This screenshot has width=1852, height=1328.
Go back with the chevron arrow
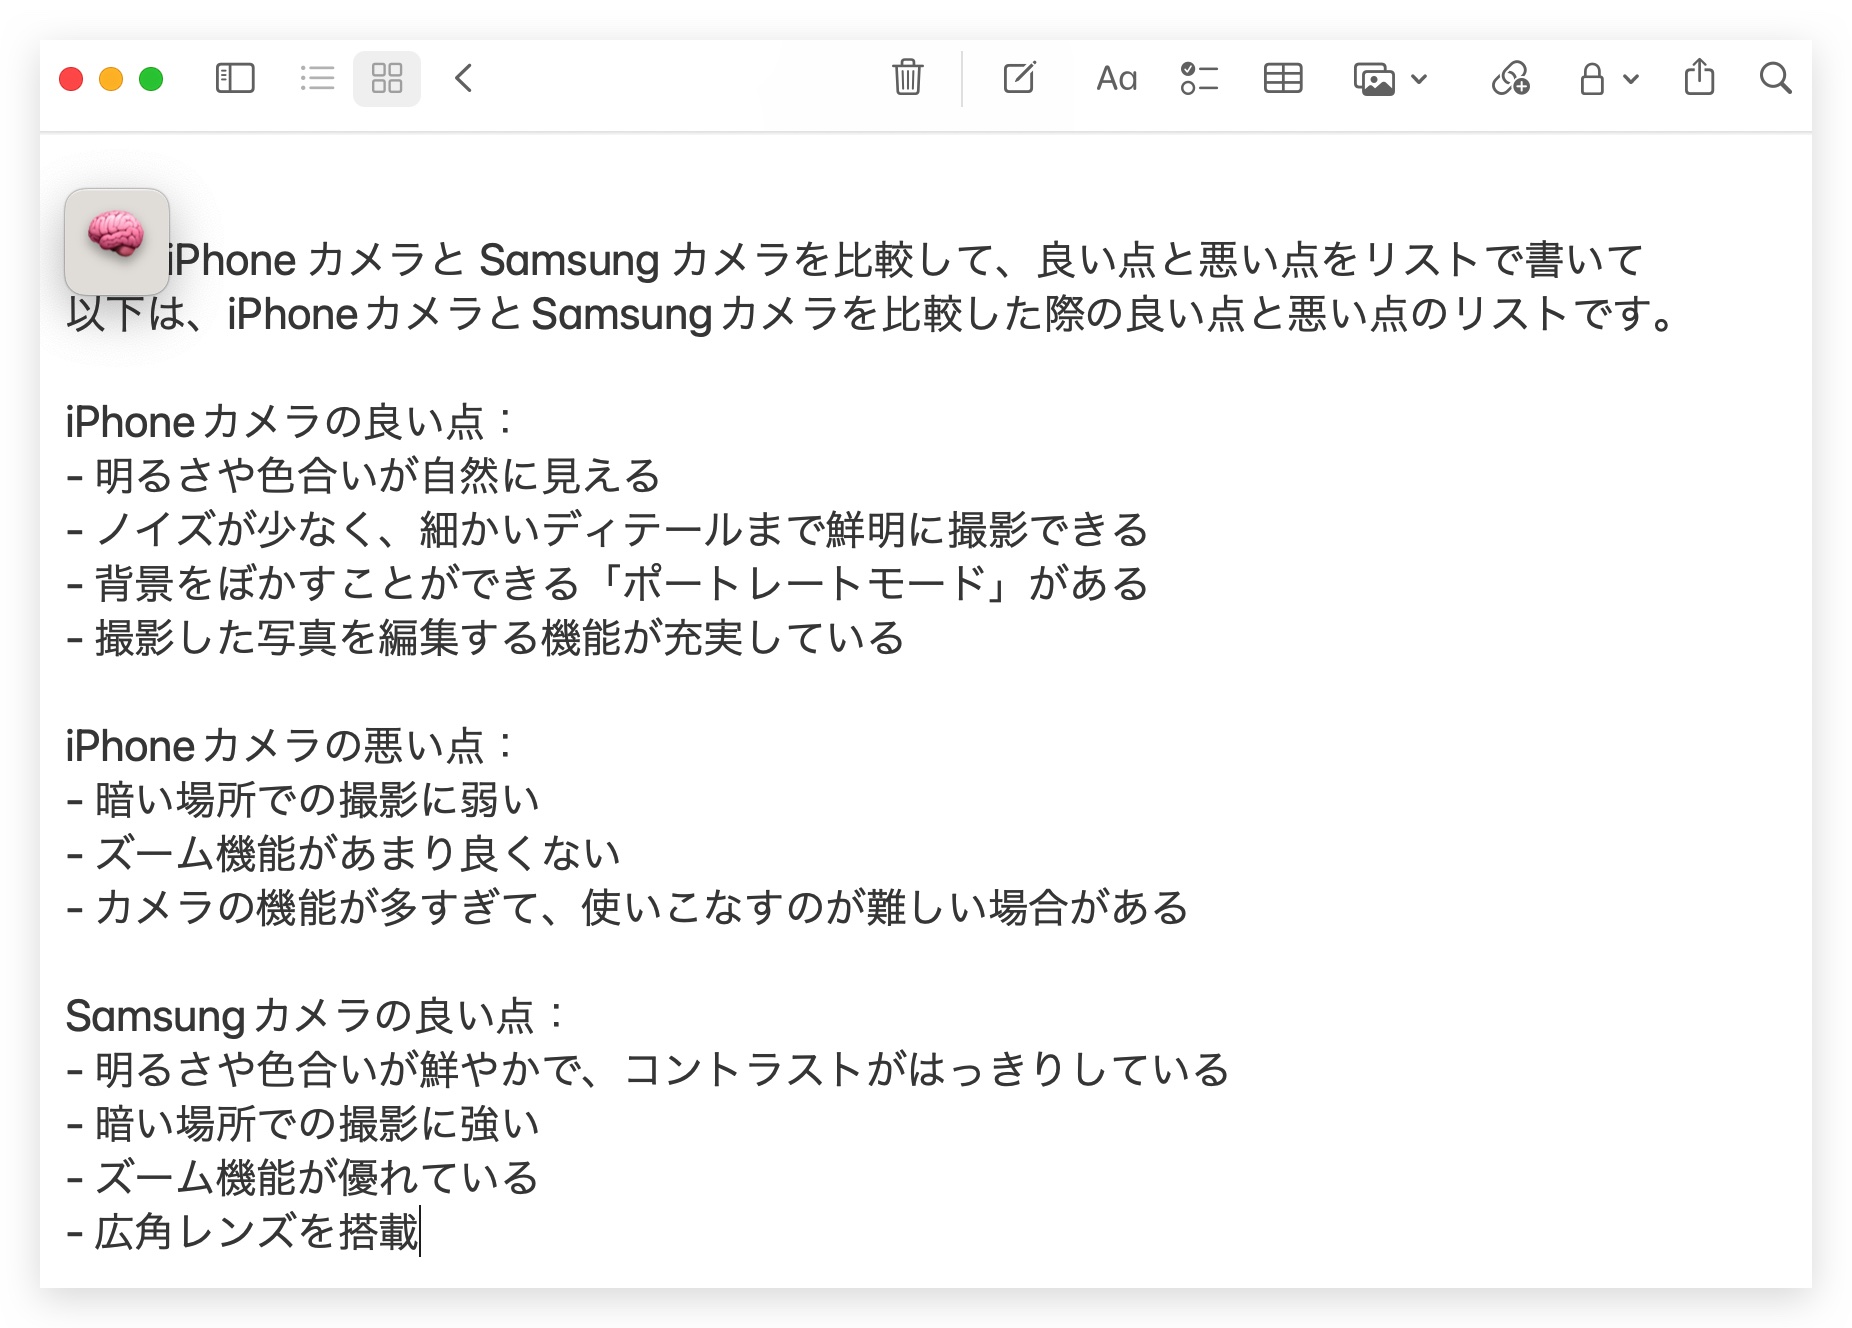(463, 78)
